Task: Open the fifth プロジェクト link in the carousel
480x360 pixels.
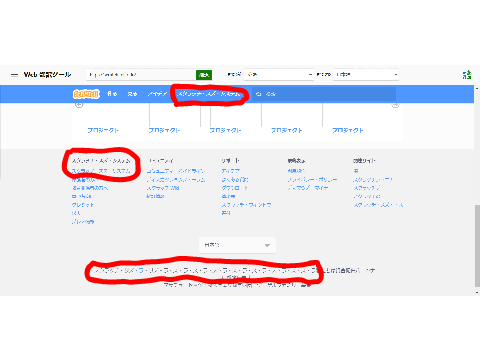Action: (x=348, y=130)
